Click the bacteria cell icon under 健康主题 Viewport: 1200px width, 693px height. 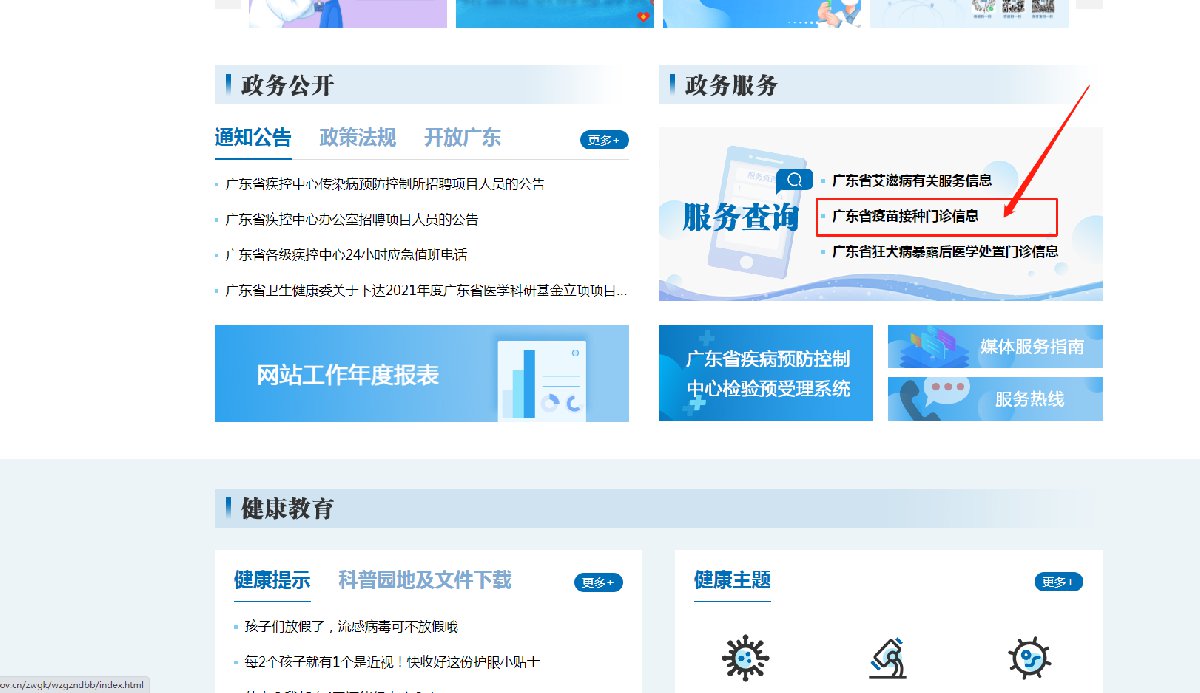click(1030, 658)
